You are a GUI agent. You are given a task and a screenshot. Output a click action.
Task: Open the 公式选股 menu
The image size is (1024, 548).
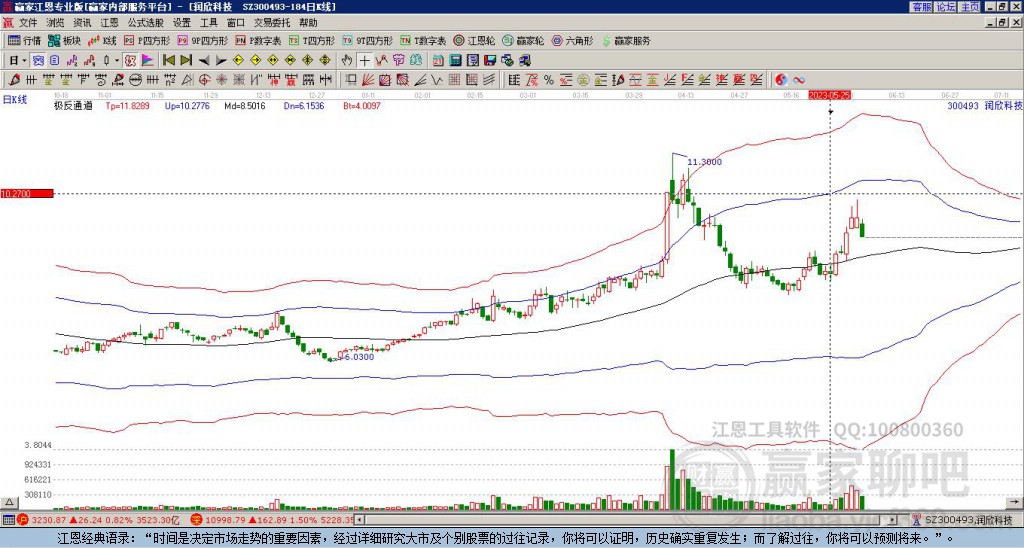point(146,23)
